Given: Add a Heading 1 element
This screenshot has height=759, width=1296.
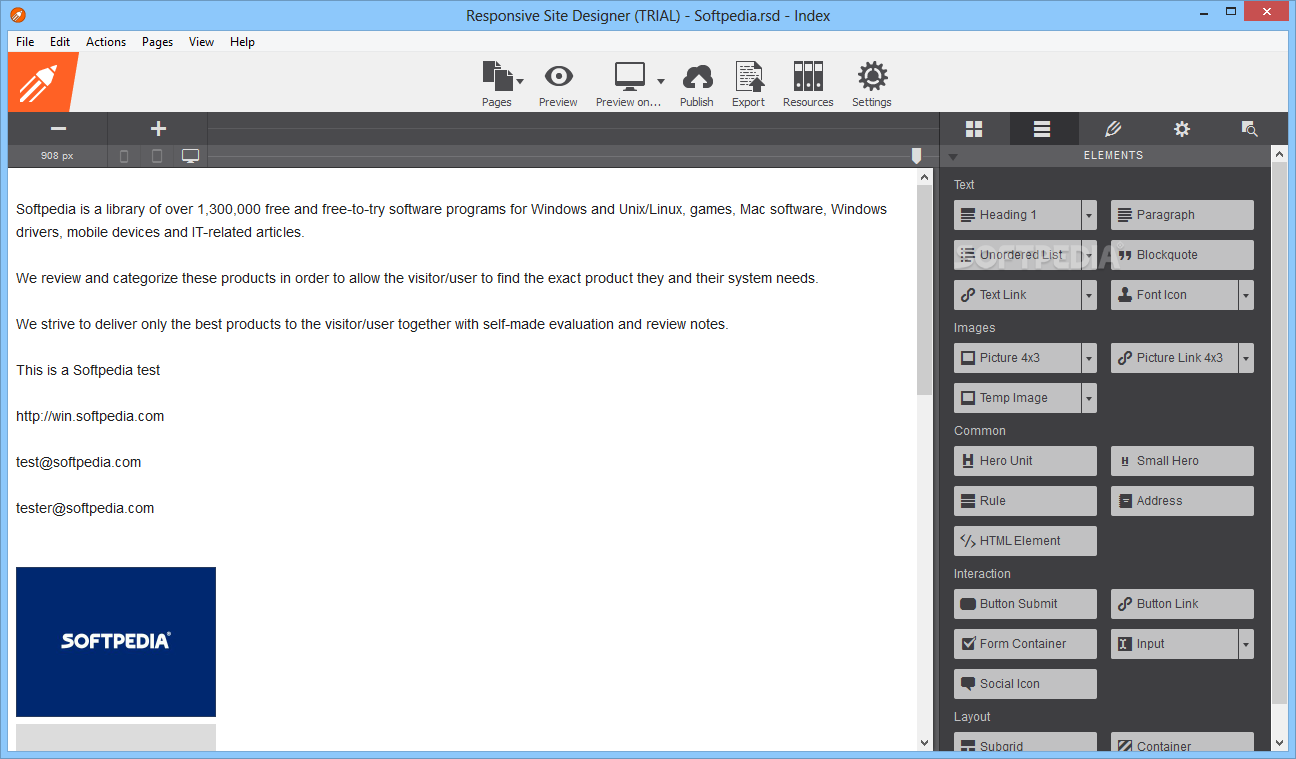Looking at the screenshot, I should coord(1017,215).
